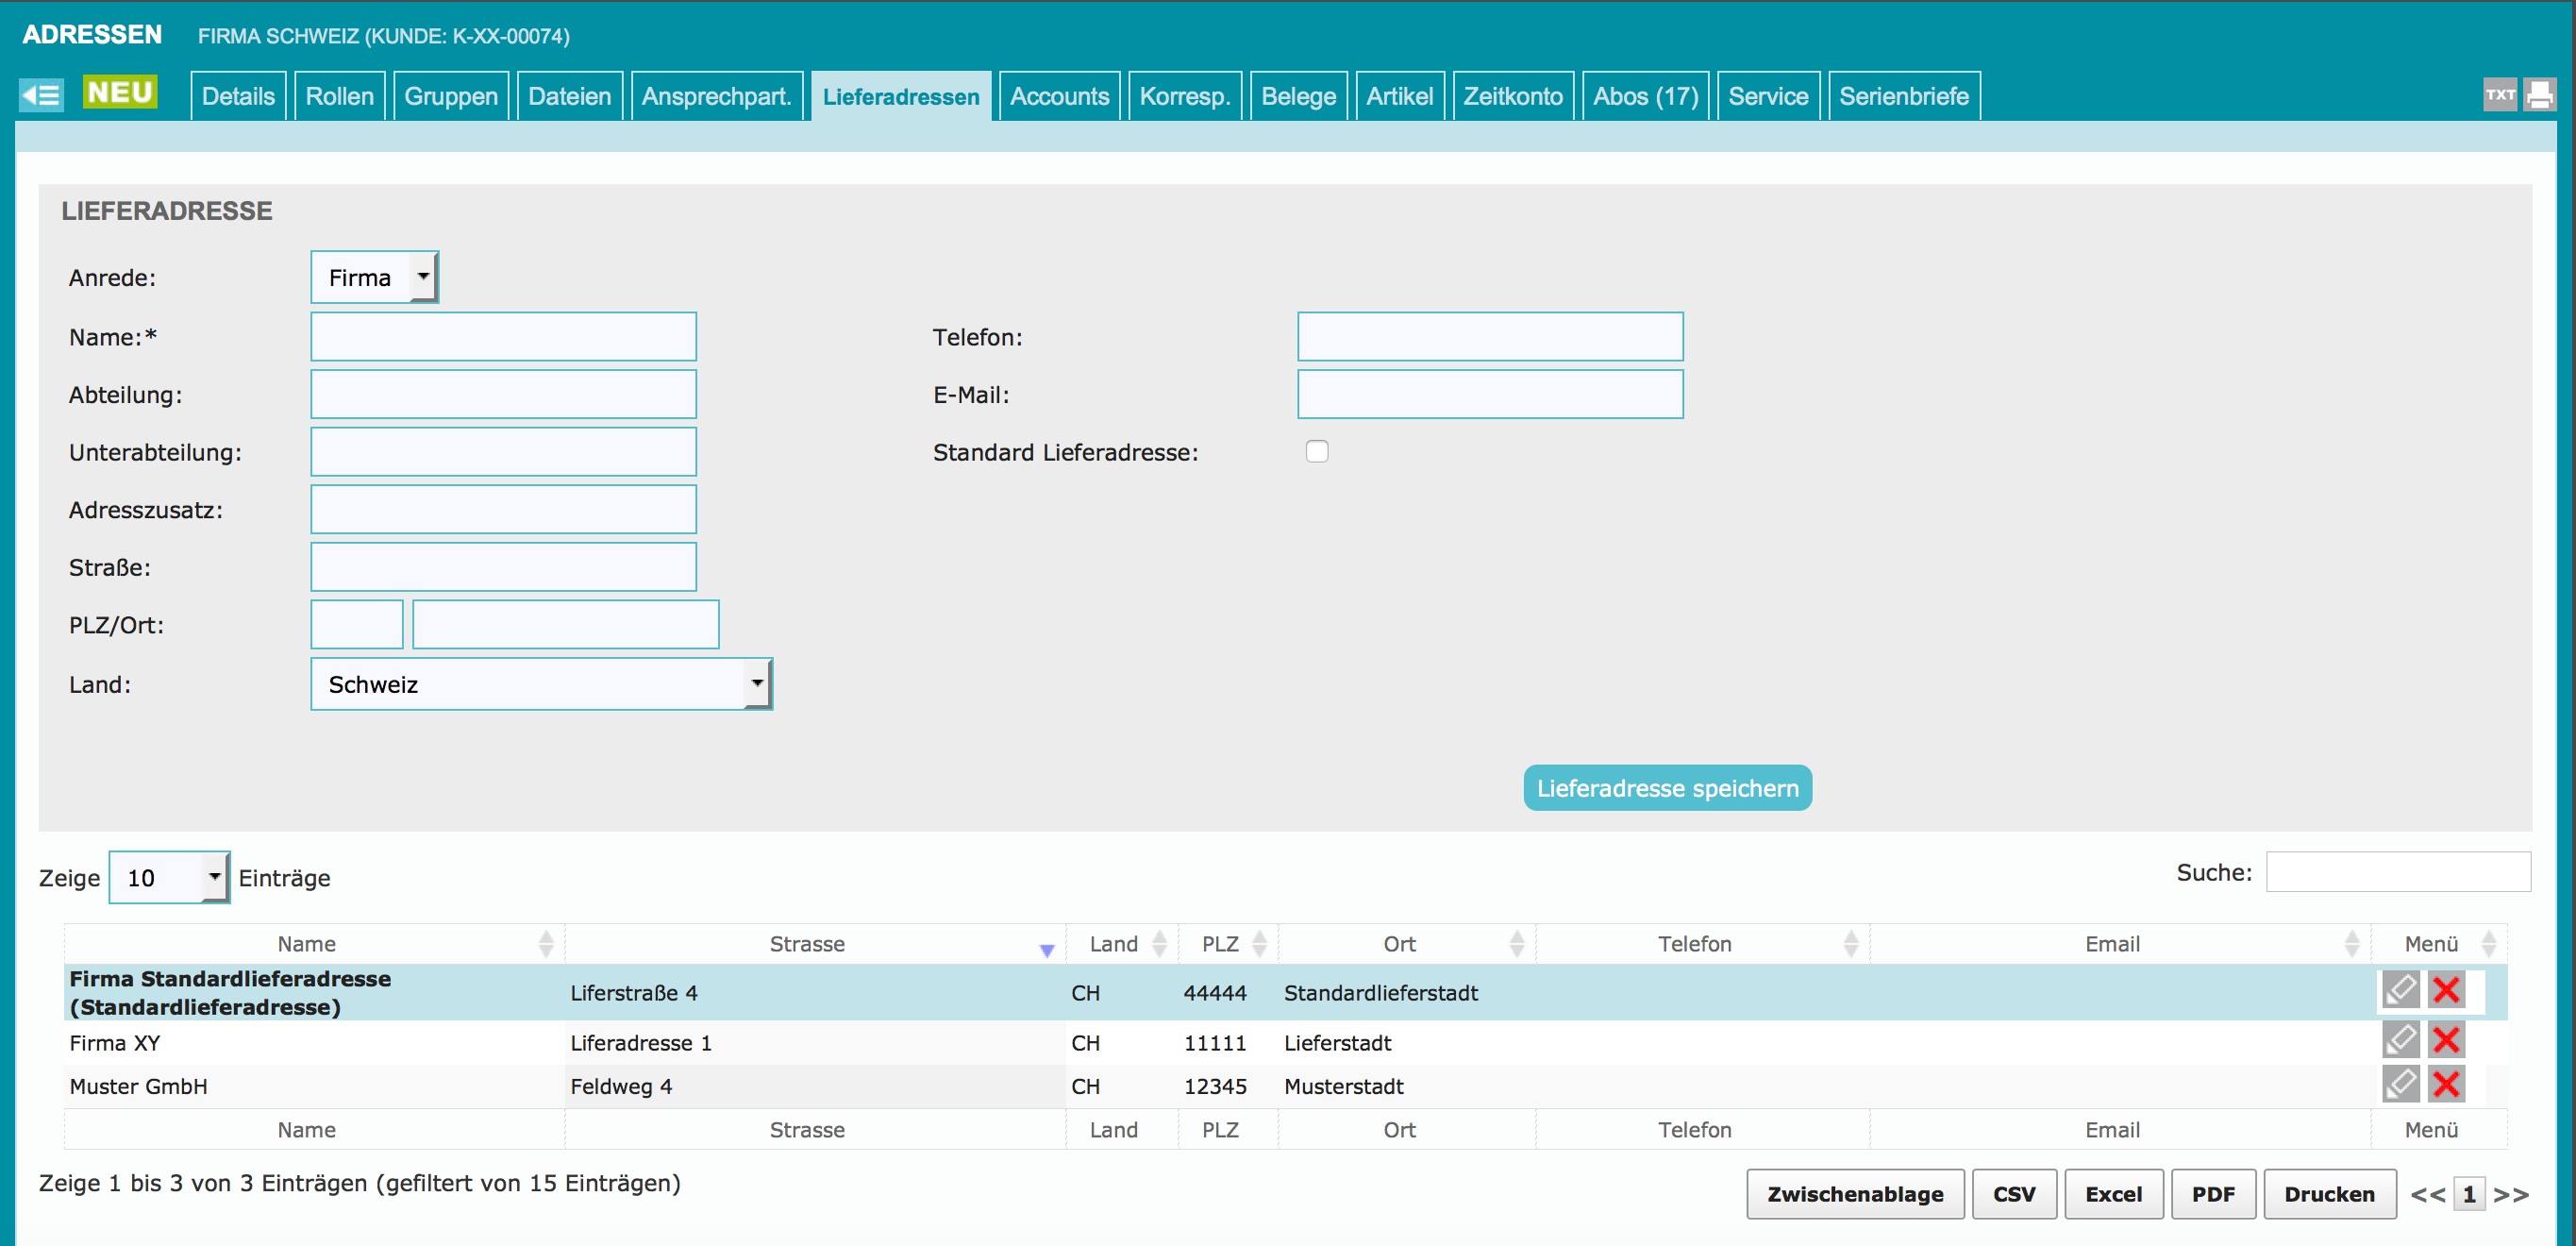Delete the Muster GmbH delivery address
The height and width of the screenshot is (1246, 2576).
(x=2446, y=1084)
